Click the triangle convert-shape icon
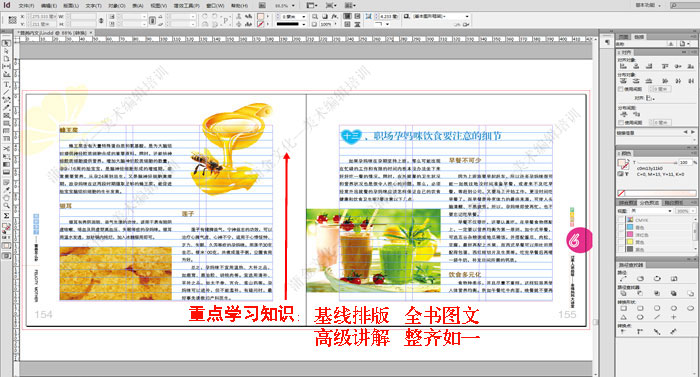This screenshot has width=700, height=377. click(x=624, y=317)
